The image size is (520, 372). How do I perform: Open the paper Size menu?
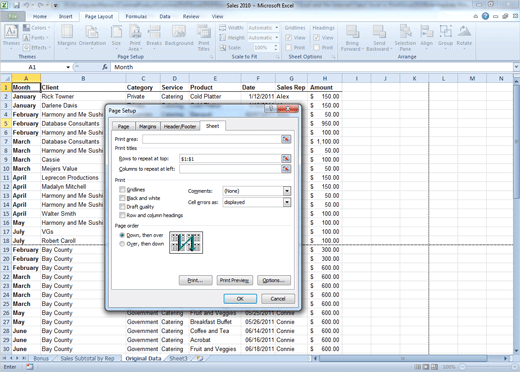[x=116, y=36]
